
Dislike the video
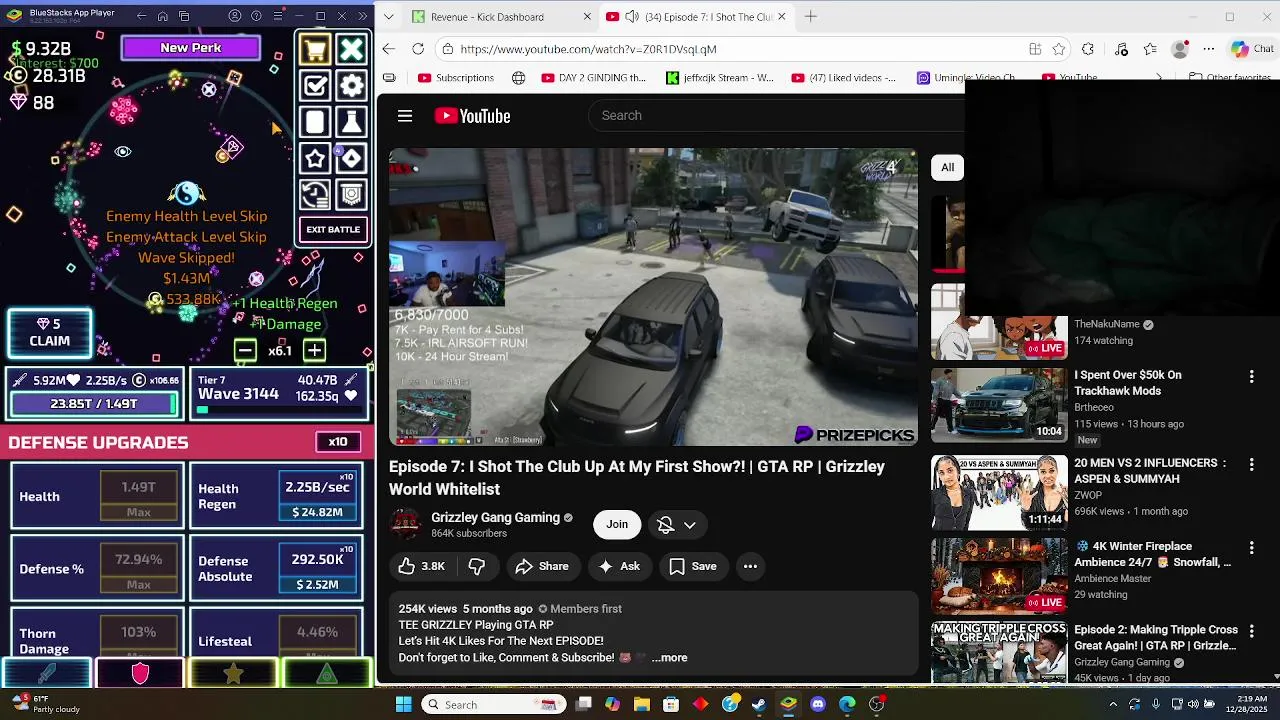(x=477, y=566)
